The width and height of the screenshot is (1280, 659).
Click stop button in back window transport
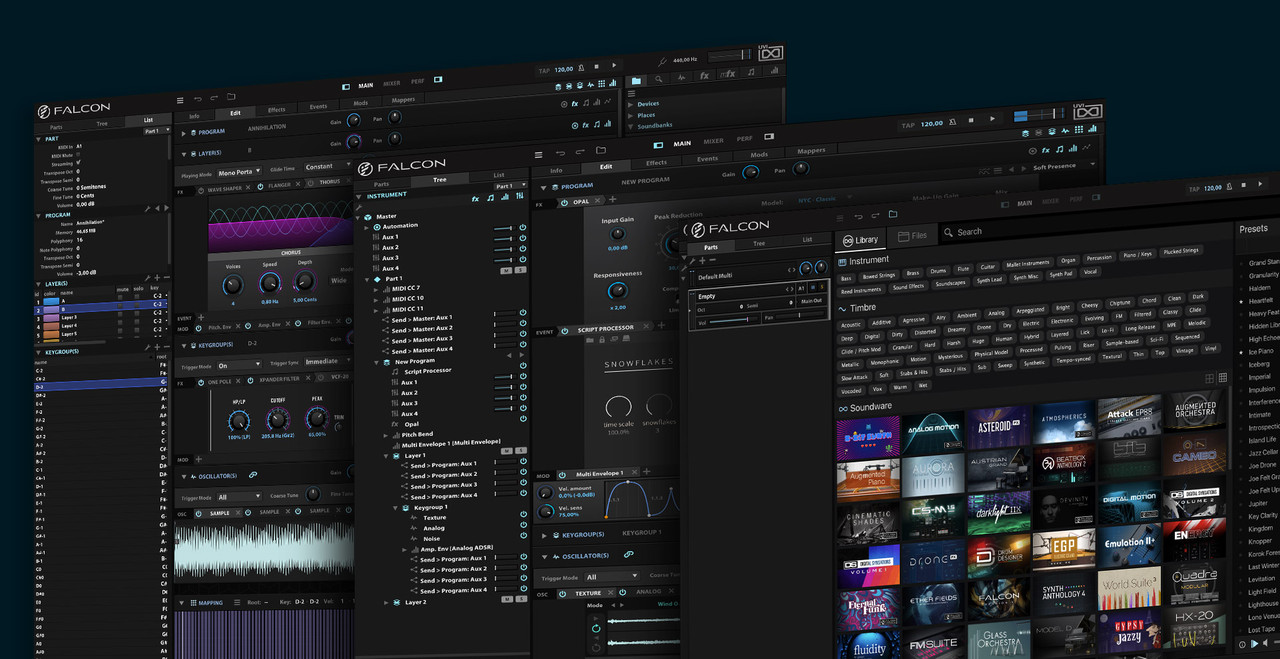tap(598, 67)
